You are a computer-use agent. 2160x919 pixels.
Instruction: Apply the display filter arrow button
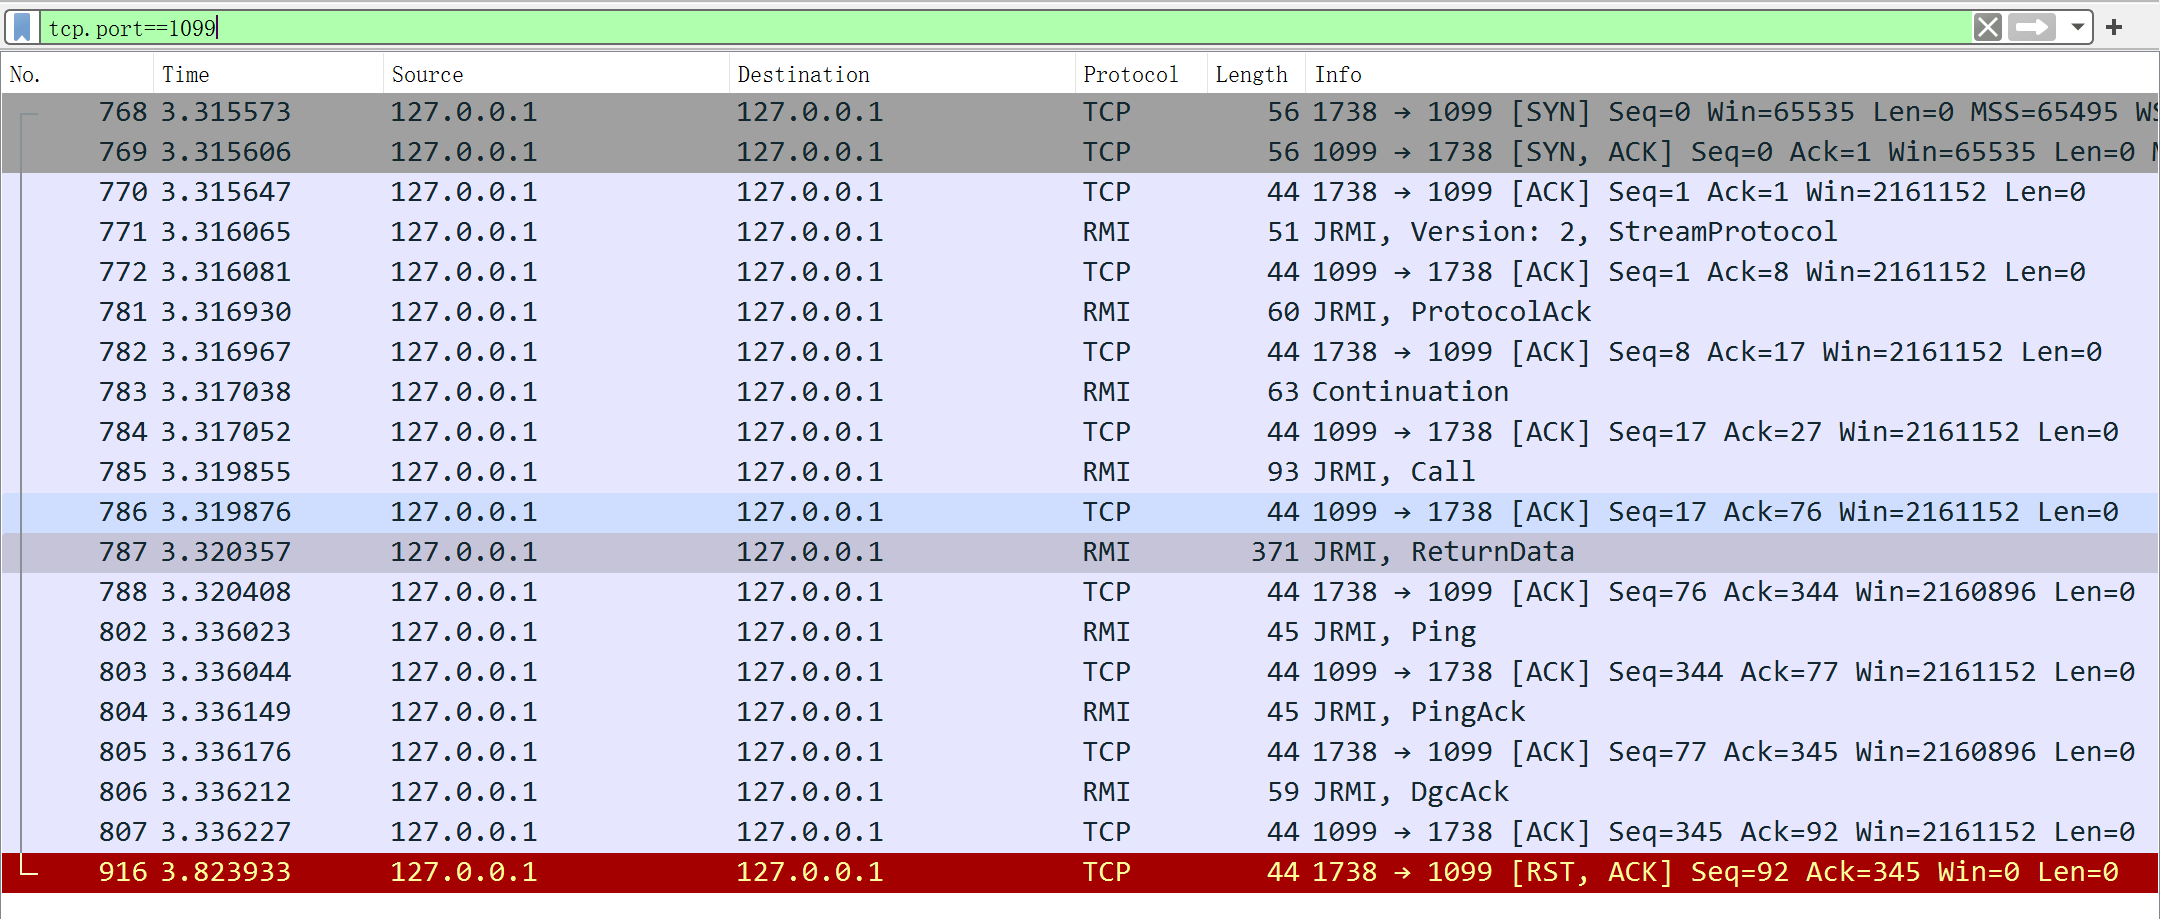pos(2033,27)
